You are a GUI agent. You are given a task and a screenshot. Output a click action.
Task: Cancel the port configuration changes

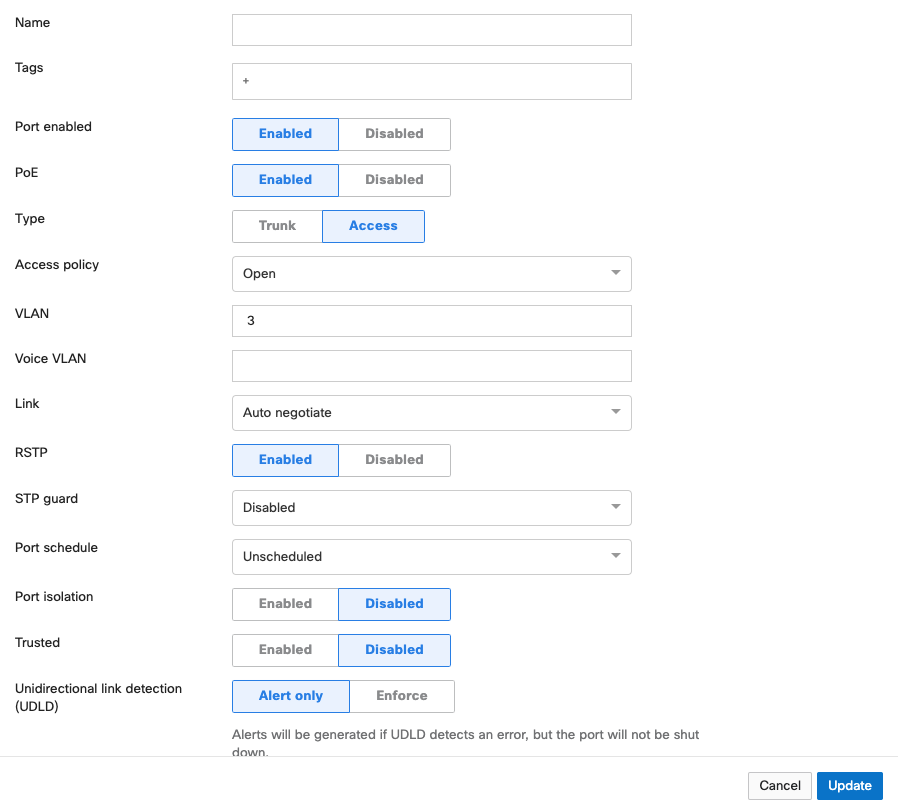click(779, 786)
